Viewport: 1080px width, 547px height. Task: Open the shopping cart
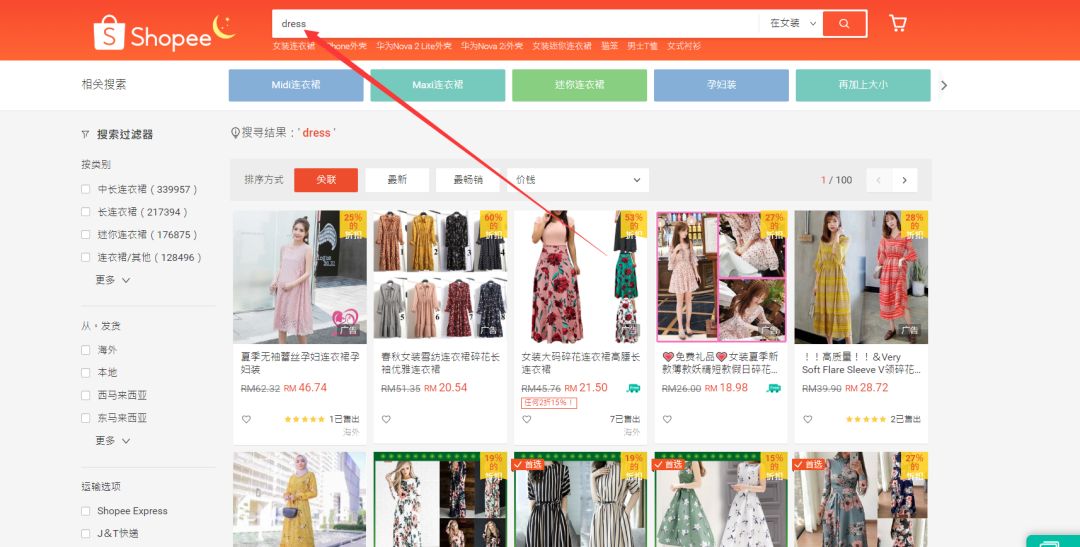coord(897,23)
